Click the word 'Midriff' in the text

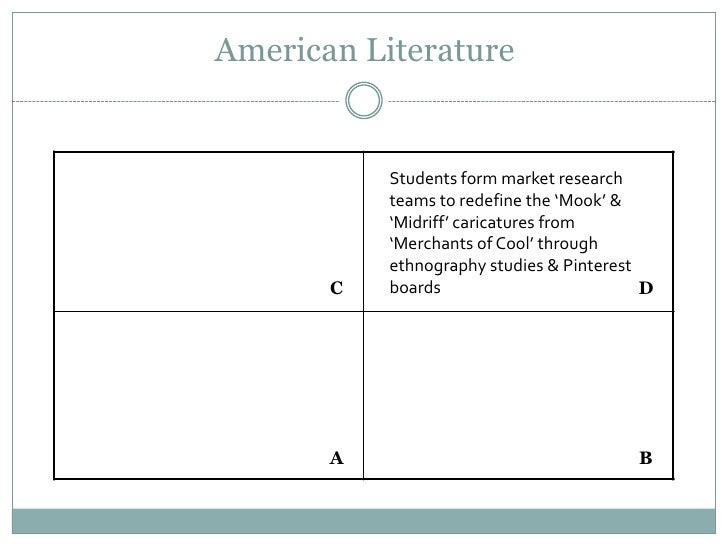point(419,222)
